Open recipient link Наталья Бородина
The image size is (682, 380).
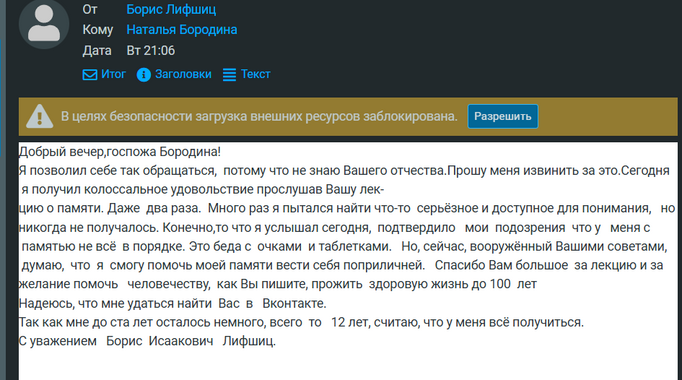[x=182, y=30]
